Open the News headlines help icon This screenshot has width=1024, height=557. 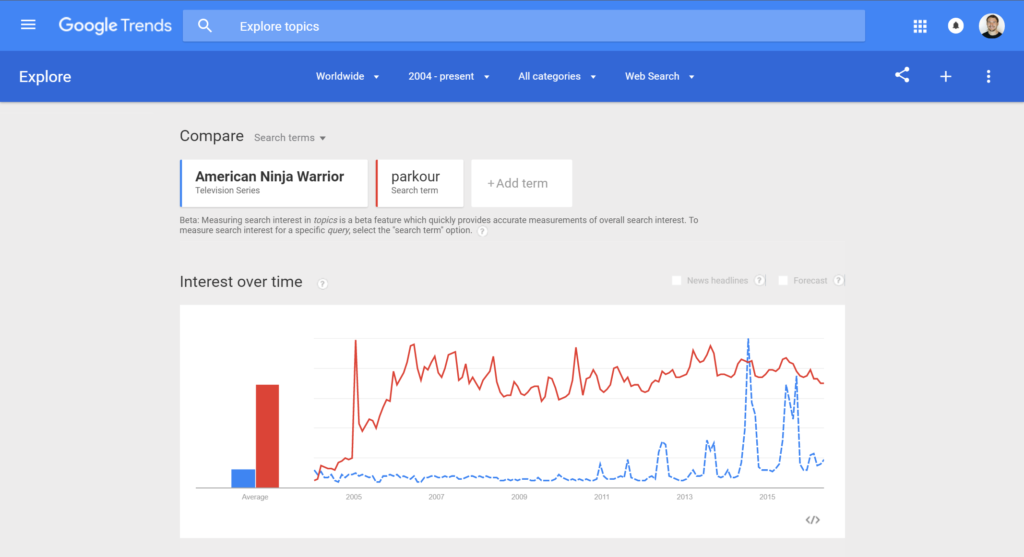pos(760,280)
